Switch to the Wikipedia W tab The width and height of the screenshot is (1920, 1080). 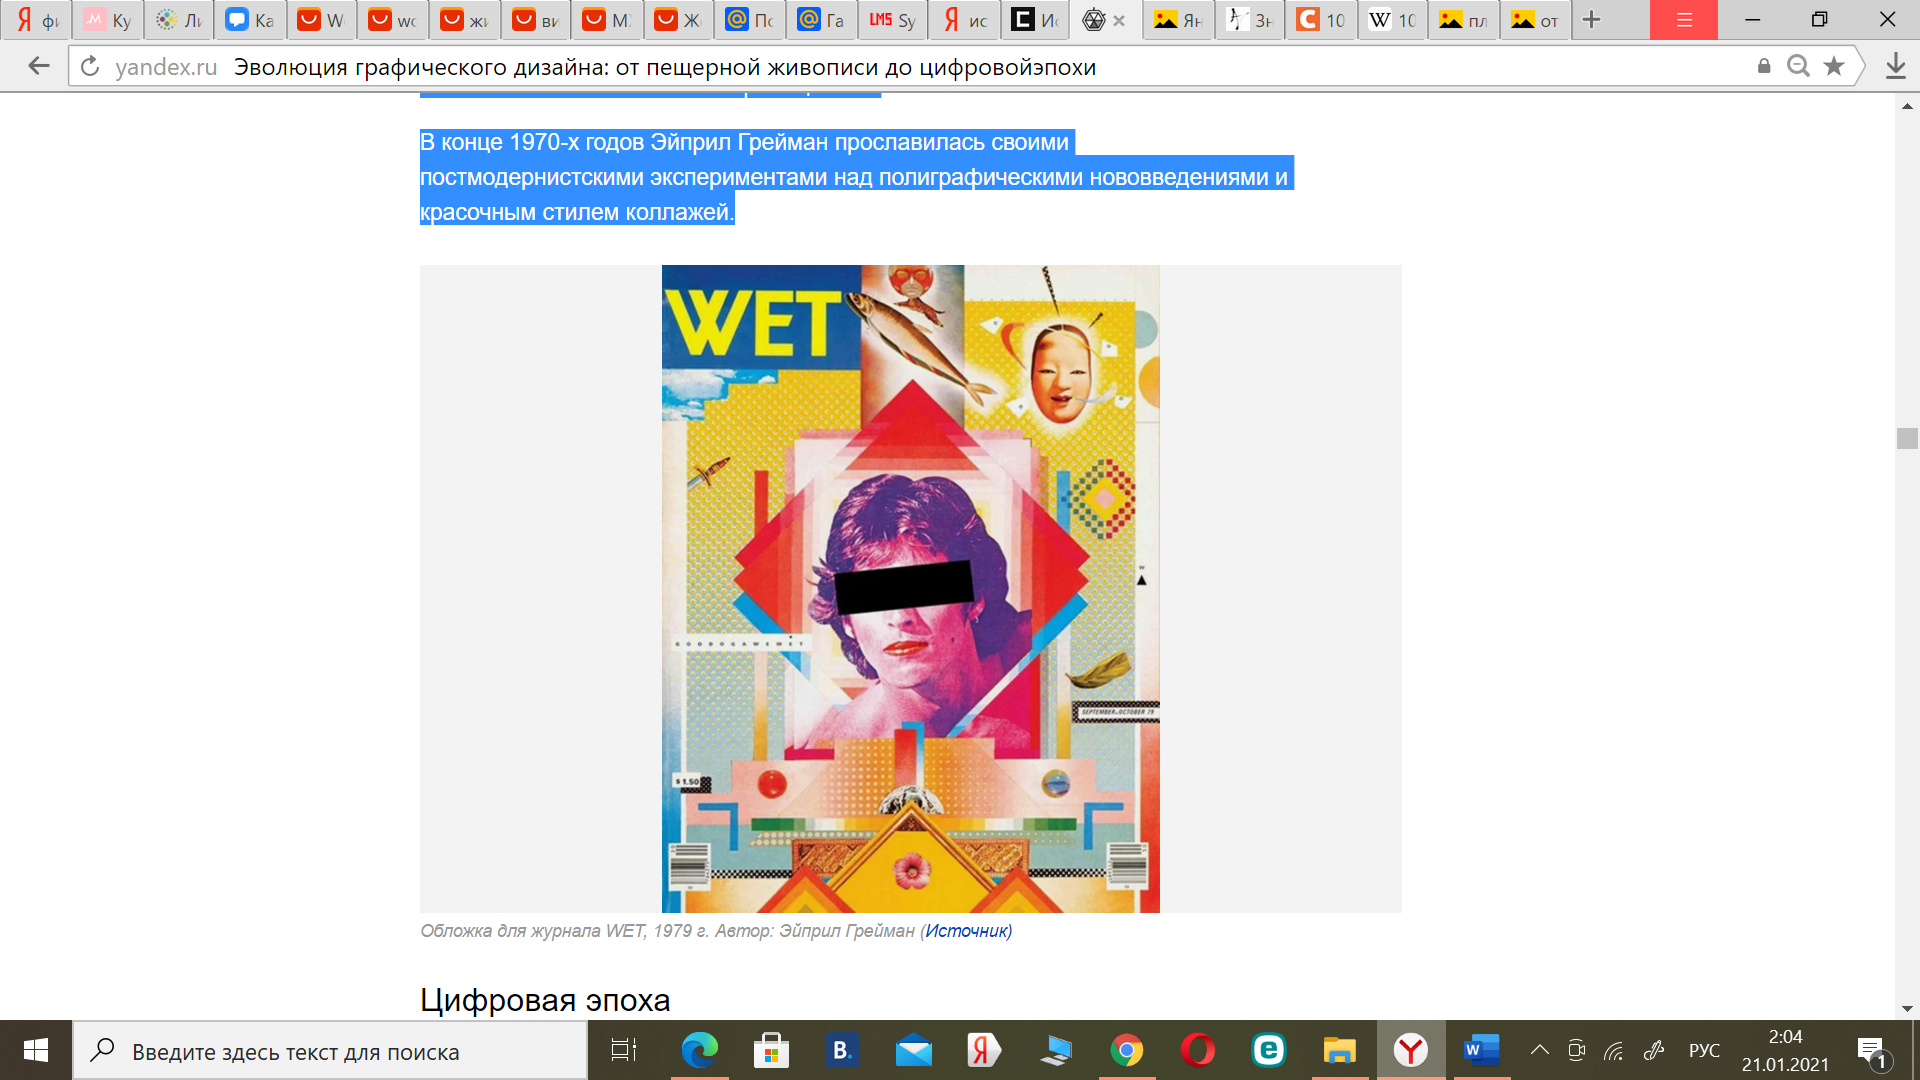[x=1392, y=20]
